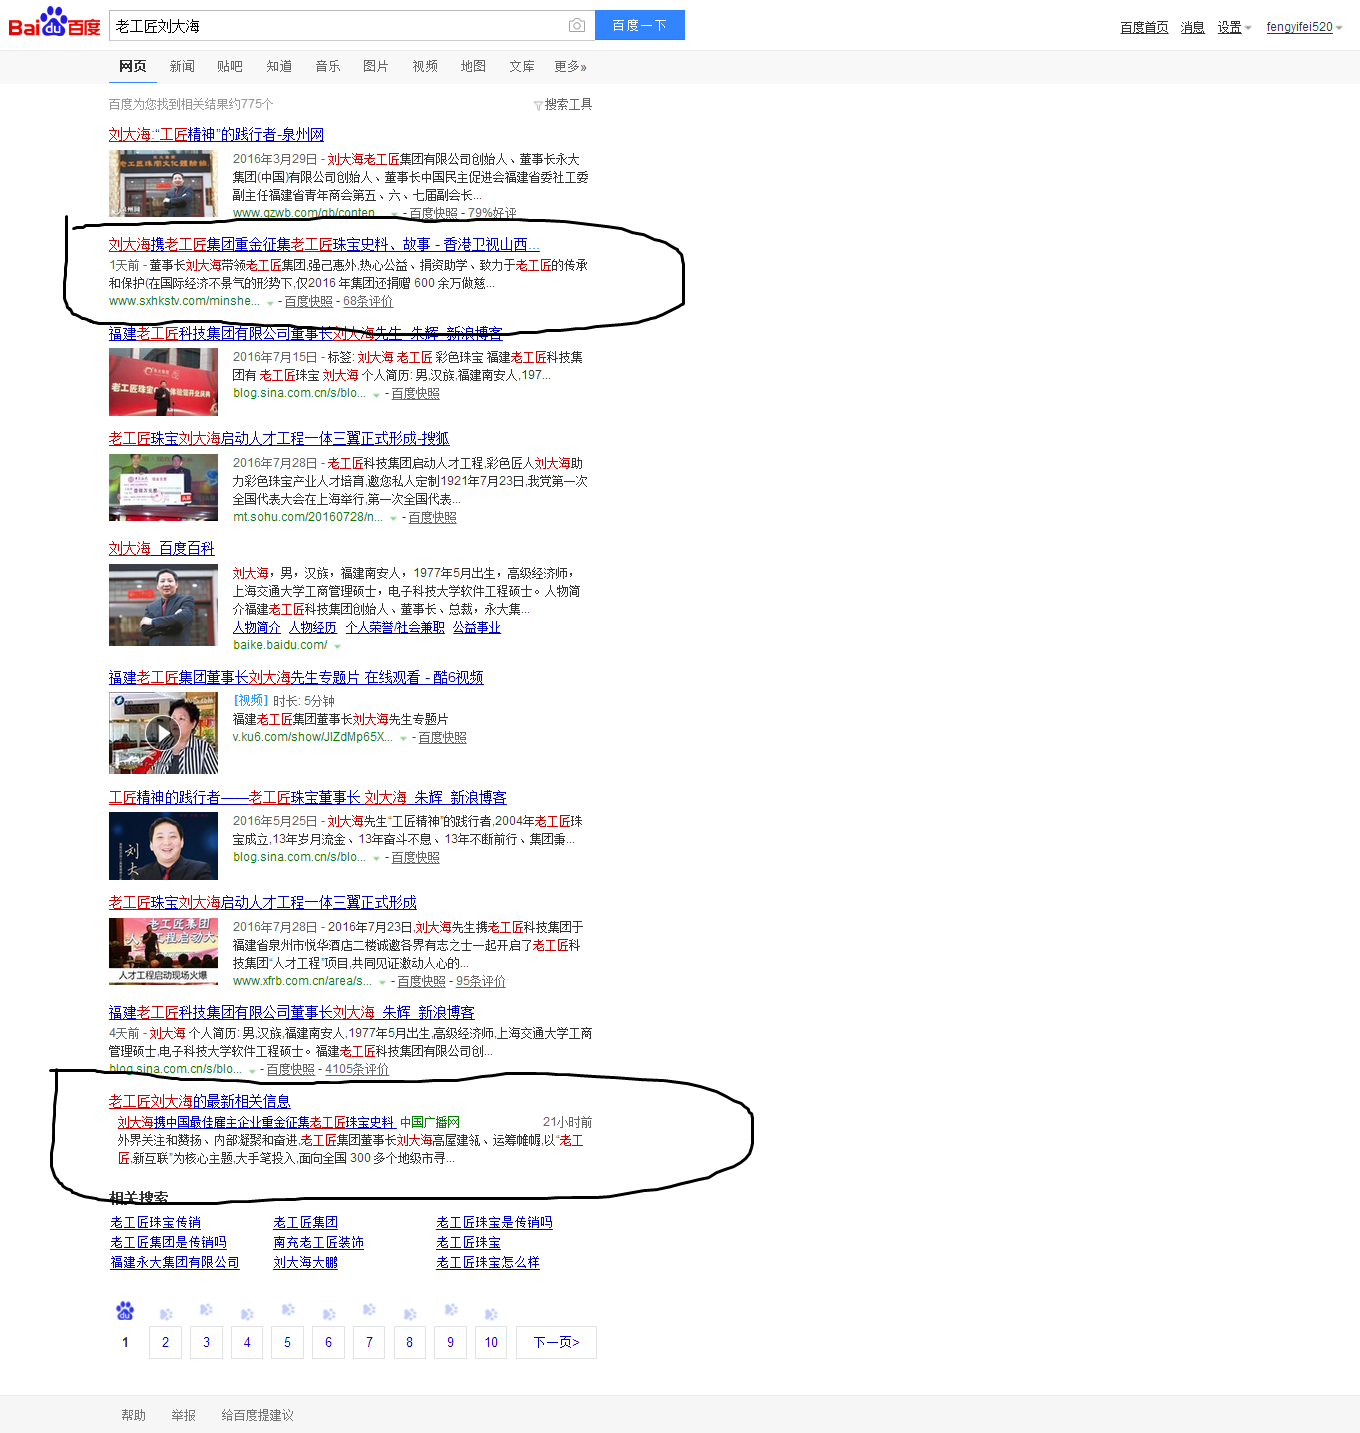Click the 百度一下 search button
The image size is (1360, 1433).
tap(640, 25)
